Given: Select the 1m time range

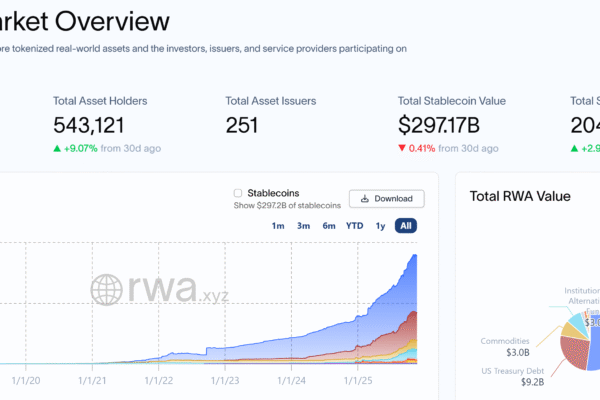Looking at the screenshot, I should click(x=277, y=226).
